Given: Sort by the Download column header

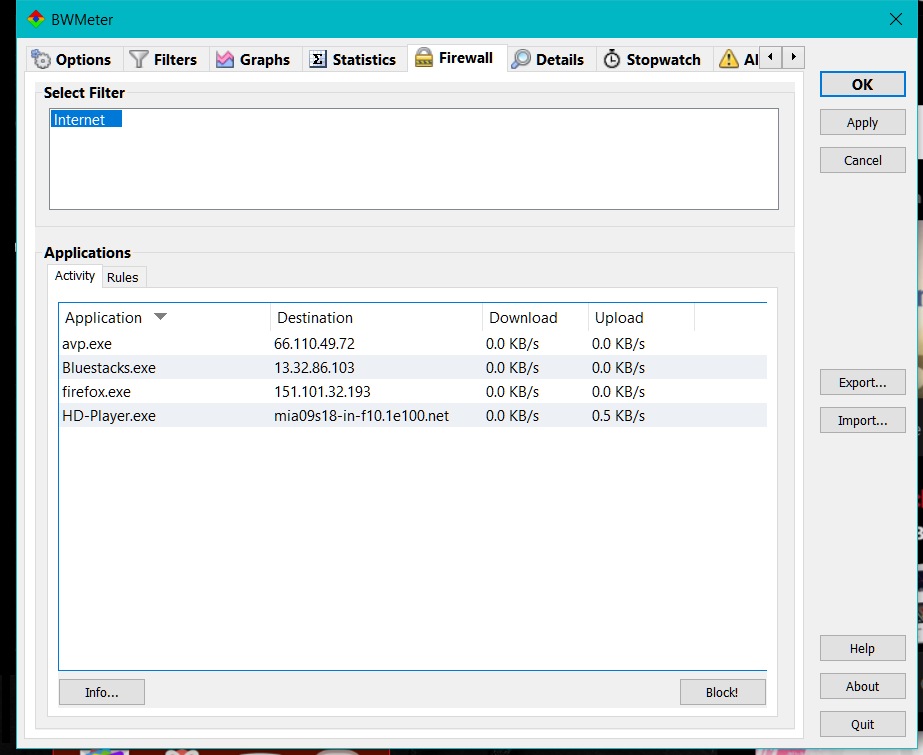Looking at the screenshot, I should [535, 318].
